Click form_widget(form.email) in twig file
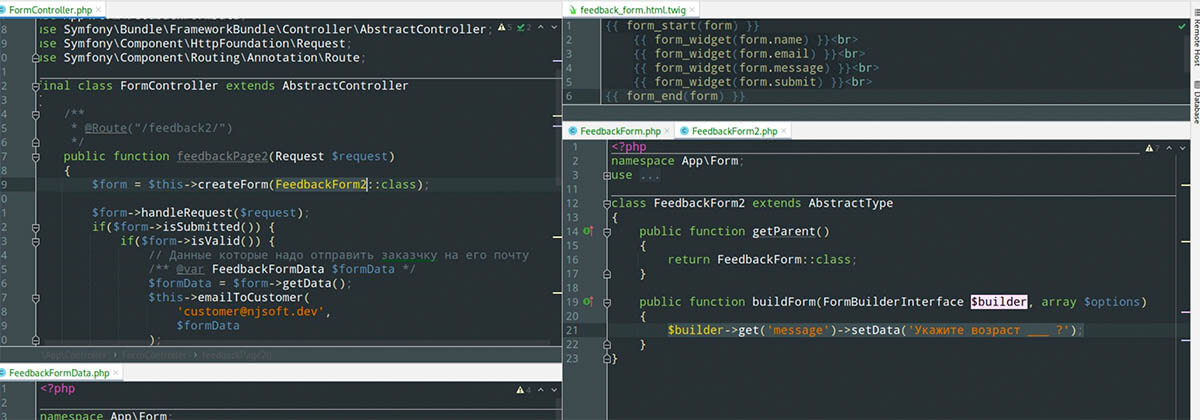 coord(733,53)
